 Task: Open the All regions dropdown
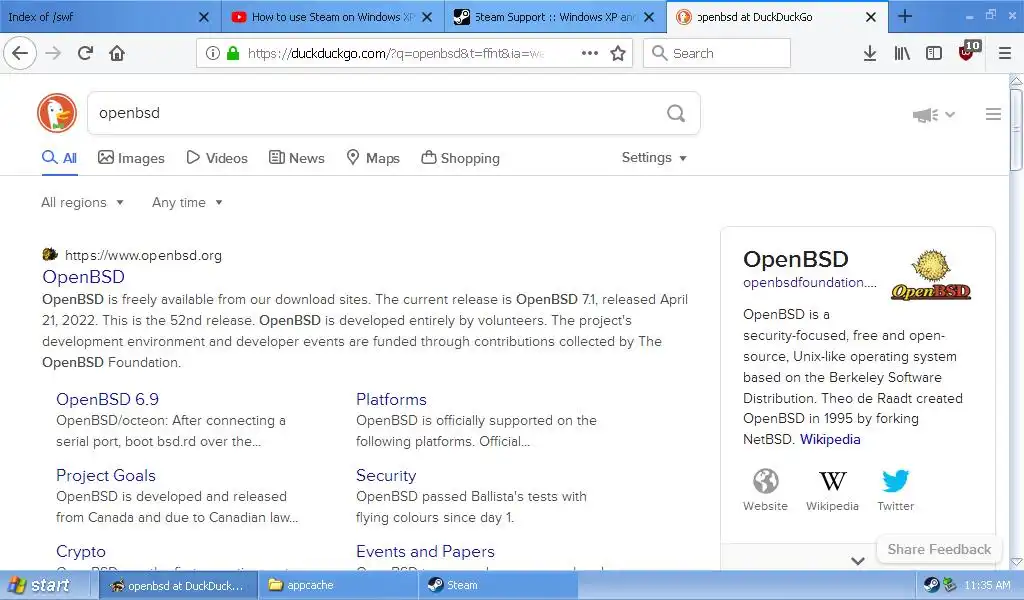82,202
